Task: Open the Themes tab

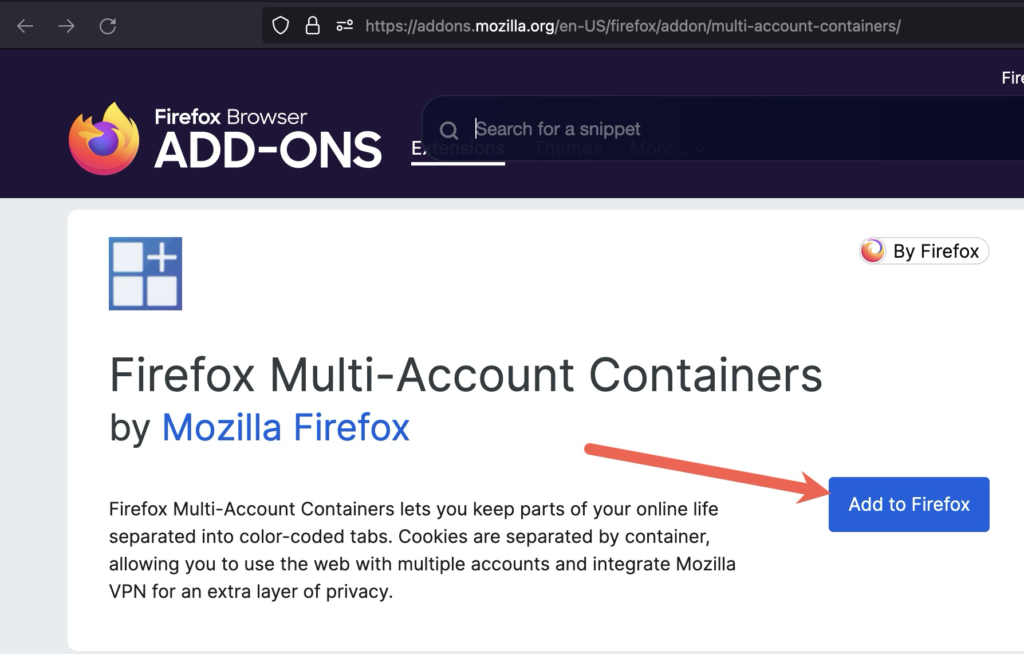Action: [567, 148]
